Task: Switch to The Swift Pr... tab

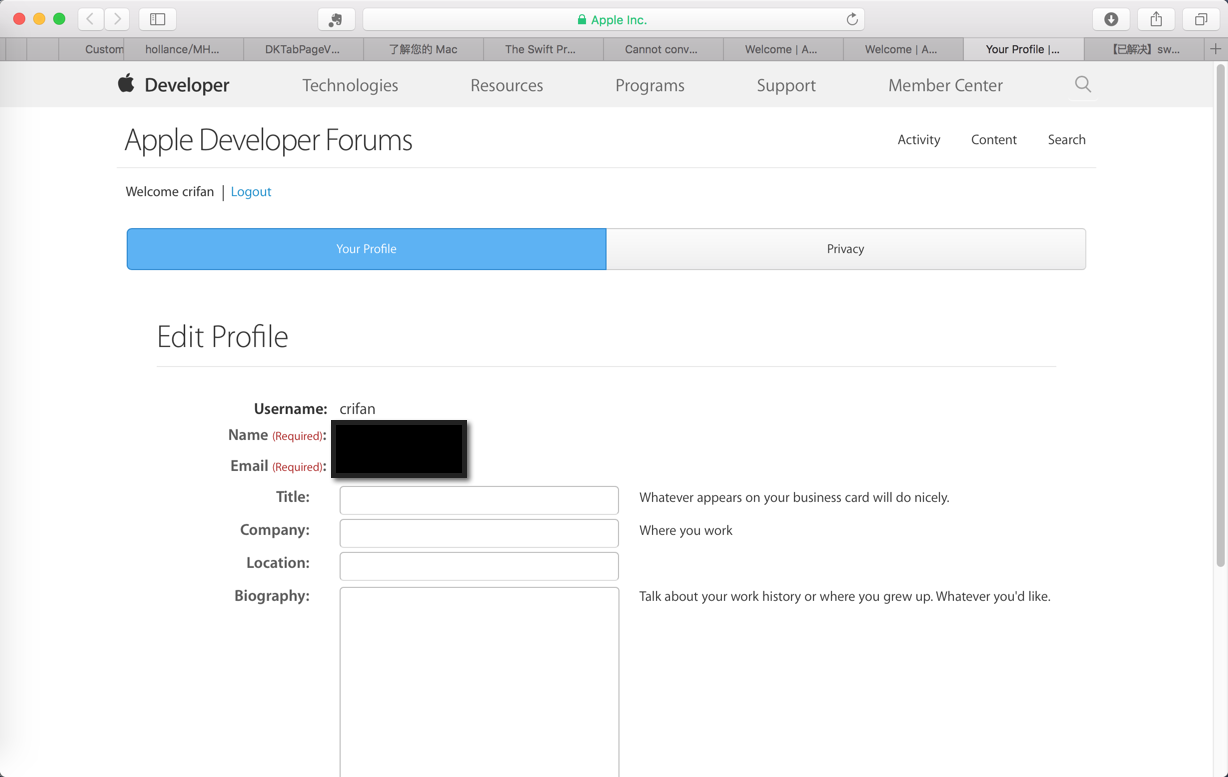Action: (541, 49)
